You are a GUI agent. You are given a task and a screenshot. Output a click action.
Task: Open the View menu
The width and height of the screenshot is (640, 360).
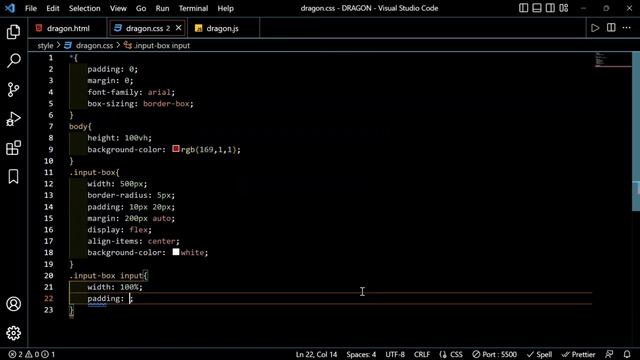pyautogui.click(x=118, y=8)
